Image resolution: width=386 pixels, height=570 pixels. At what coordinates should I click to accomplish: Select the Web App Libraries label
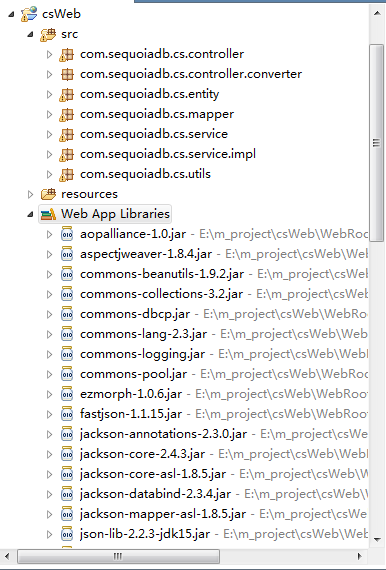pos(115,214)
